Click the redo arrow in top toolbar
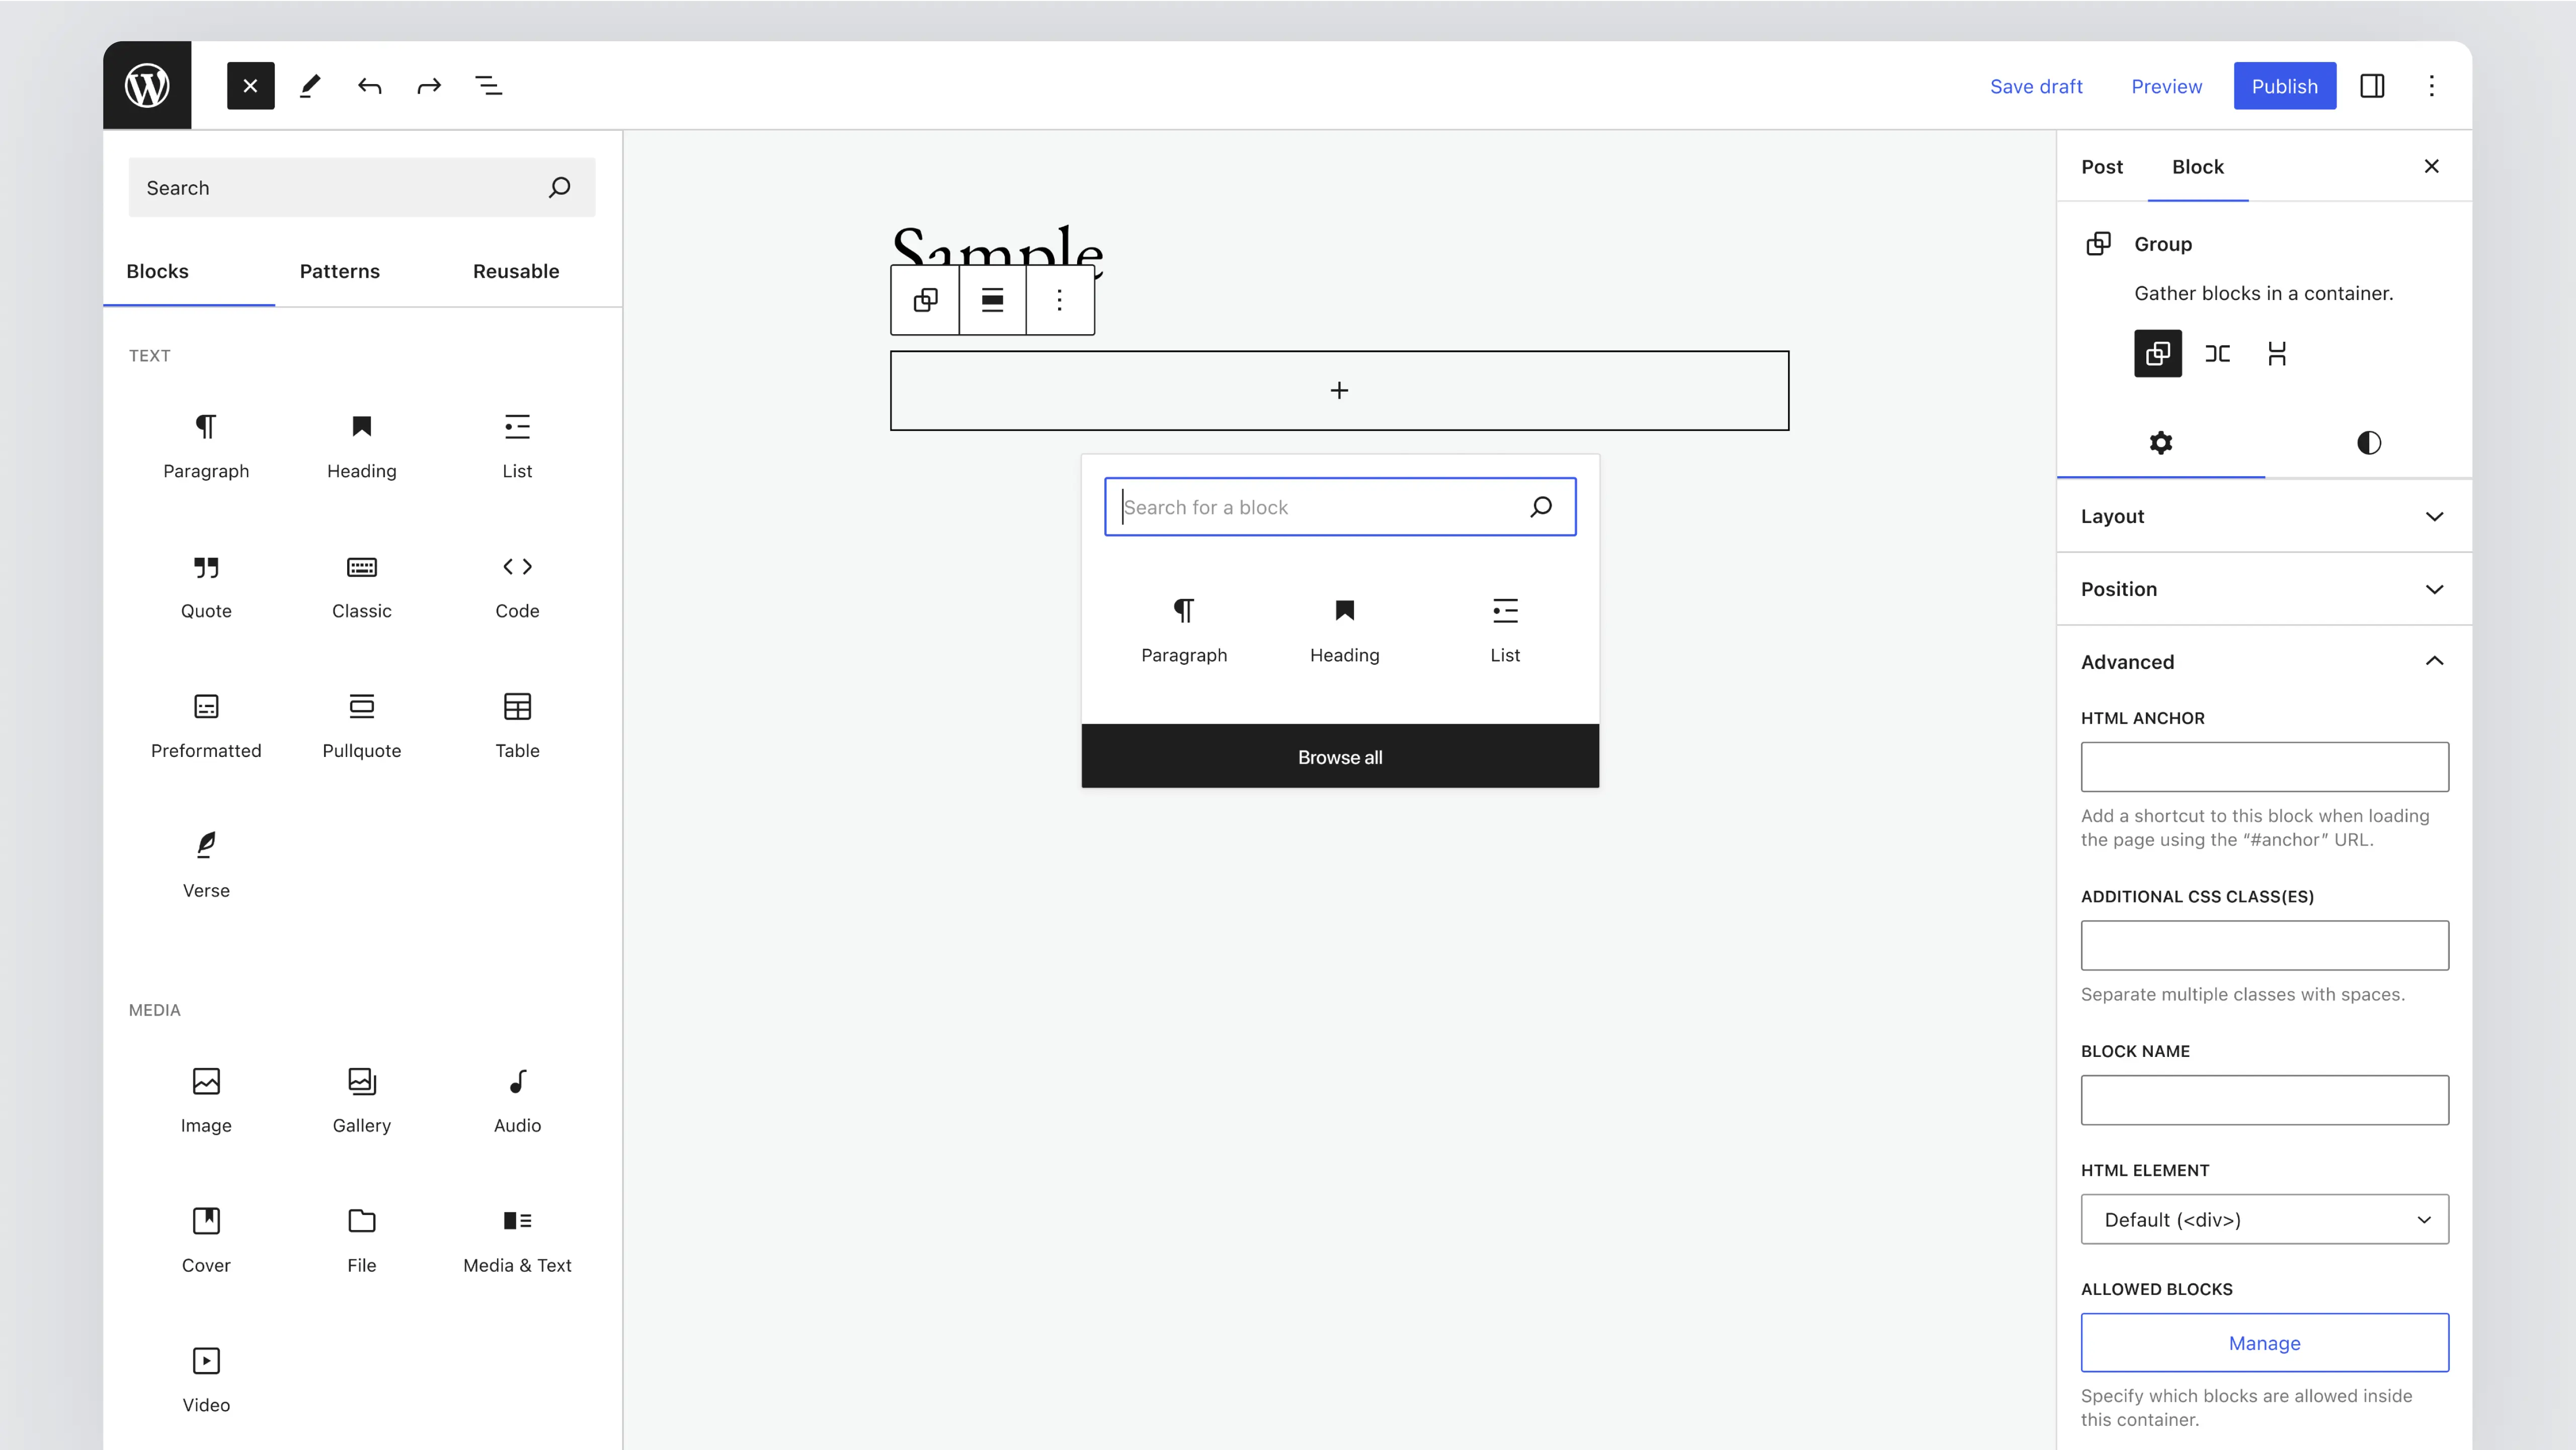Viewport: 2576px width, 1450px height. point(429,86)
